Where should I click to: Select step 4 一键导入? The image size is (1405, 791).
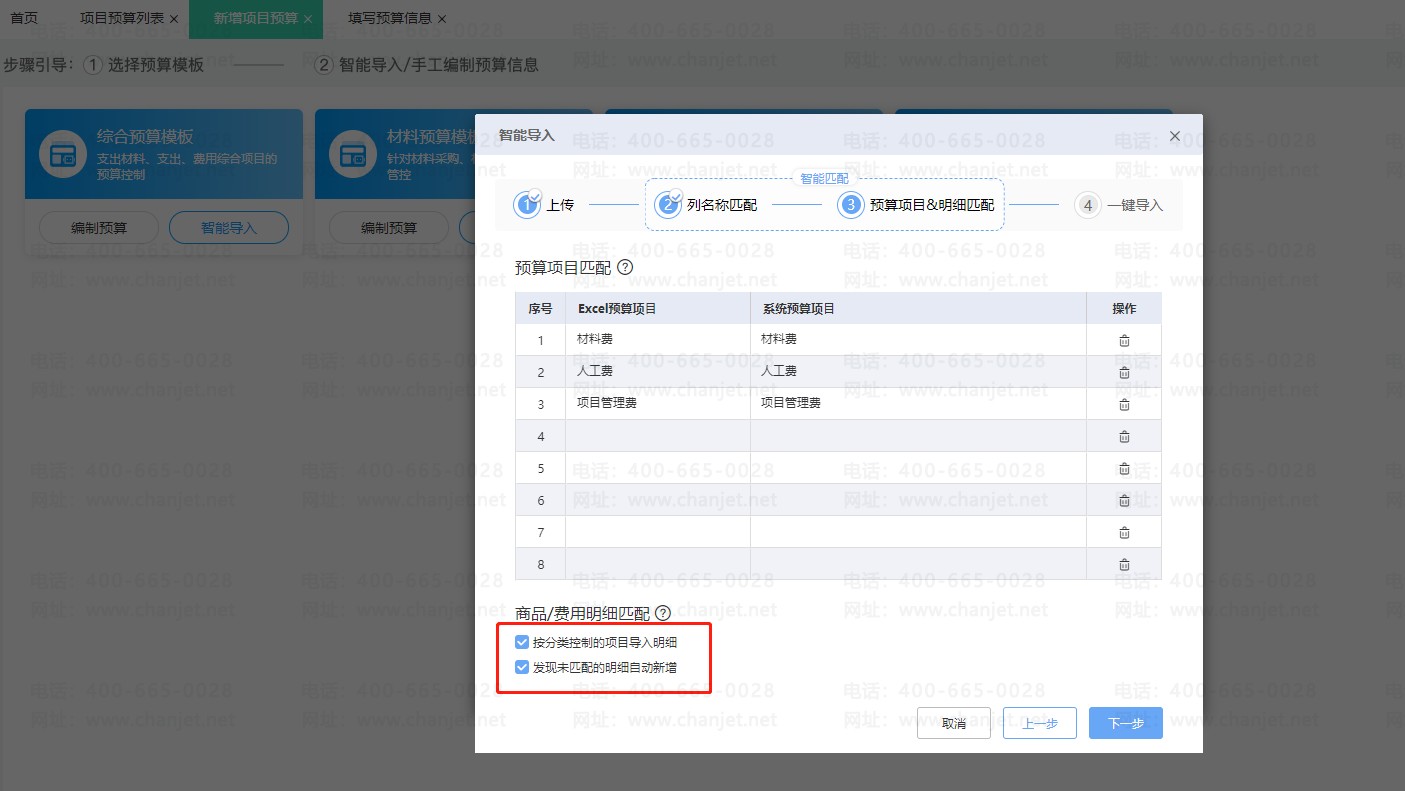1119,205
